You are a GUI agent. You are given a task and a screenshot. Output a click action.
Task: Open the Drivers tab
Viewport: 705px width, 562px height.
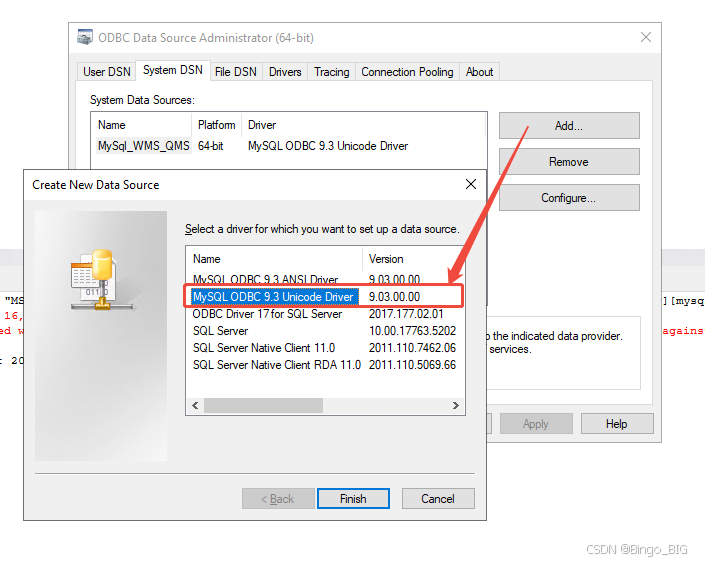pos(285,72)
